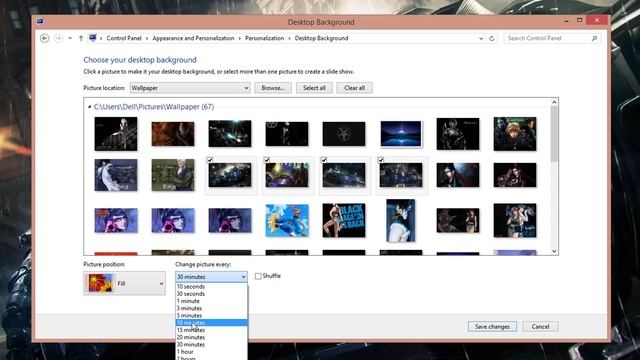Focus the Search Control Panel field
640x360 pixels.
pyautogui.click(x=547, y=38)
